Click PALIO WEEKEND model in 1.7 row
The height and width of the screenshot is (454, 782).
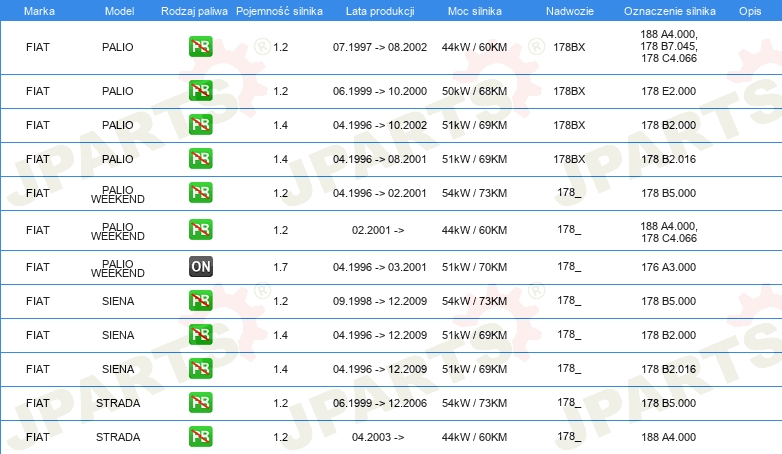pyautogui.click(x=118, y=268)
